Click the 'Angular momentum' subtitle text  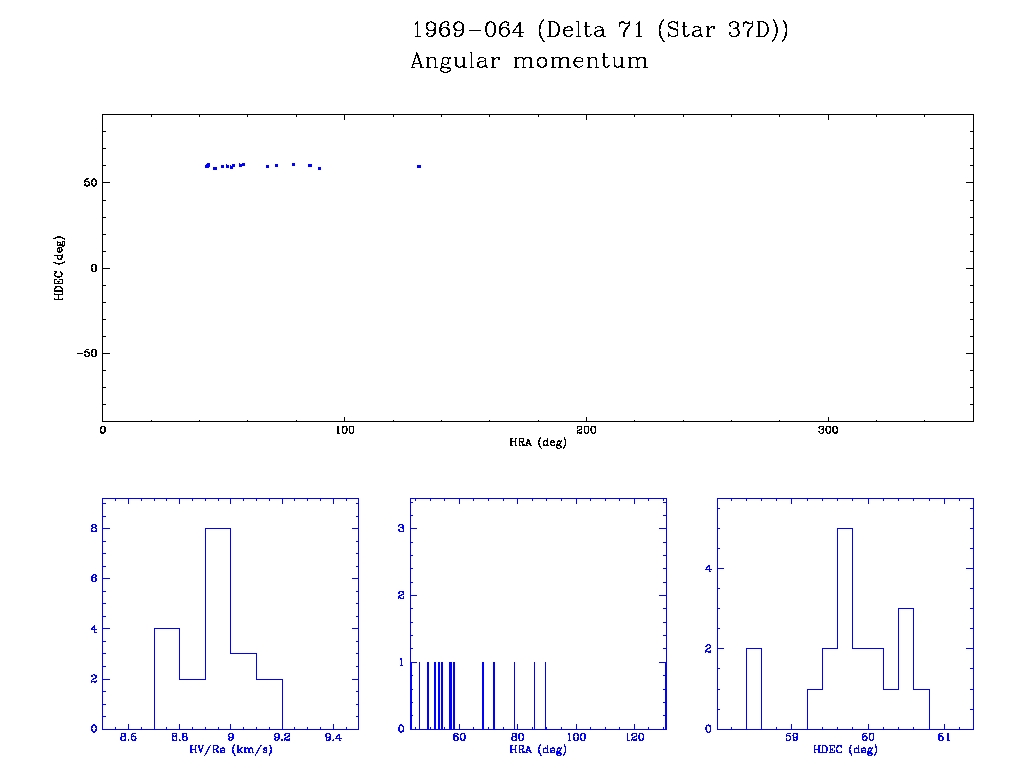529,61
